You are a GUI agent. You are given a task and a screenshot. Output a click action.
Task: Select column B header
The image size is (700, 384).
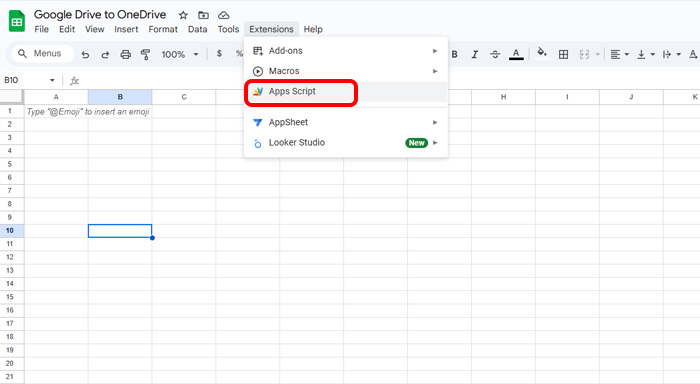click(120, 97)
